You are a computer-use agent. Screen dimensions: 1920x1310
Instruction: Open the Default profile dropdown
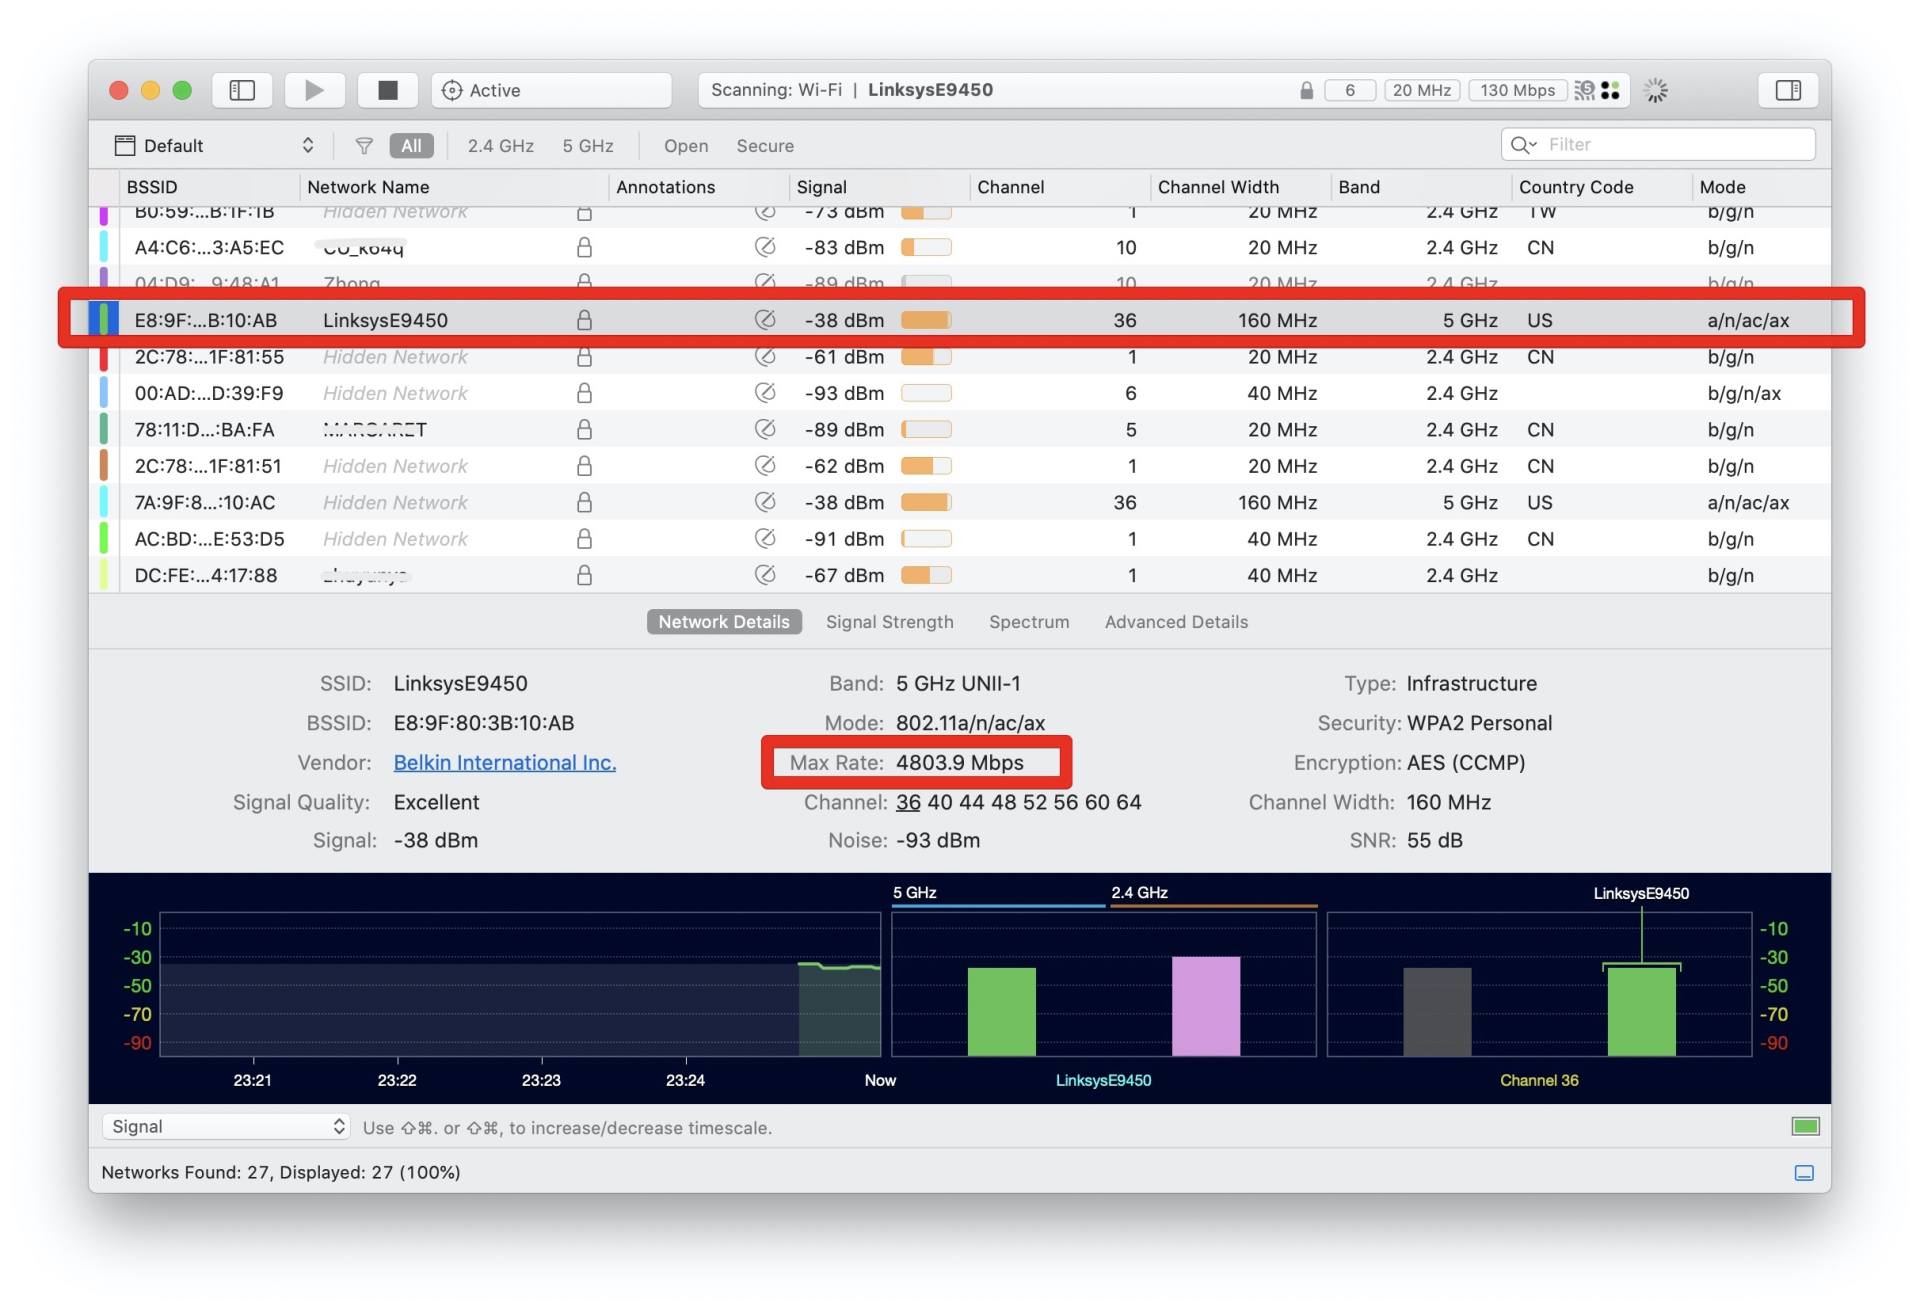click(x=215, y=146)
